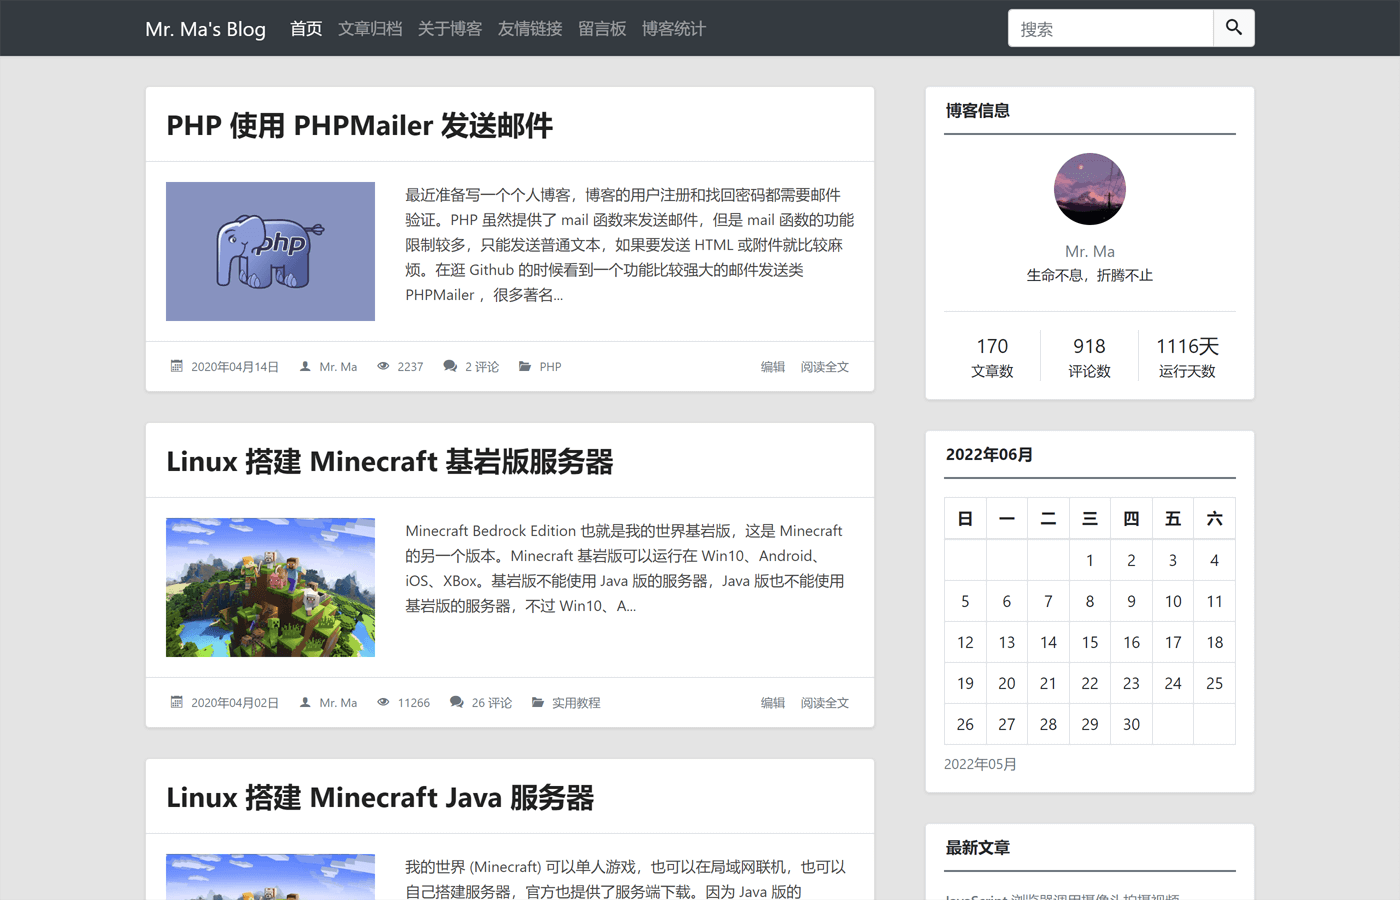Select day 15 in the calendar
1400x900 pixels.
[1089, 642]
